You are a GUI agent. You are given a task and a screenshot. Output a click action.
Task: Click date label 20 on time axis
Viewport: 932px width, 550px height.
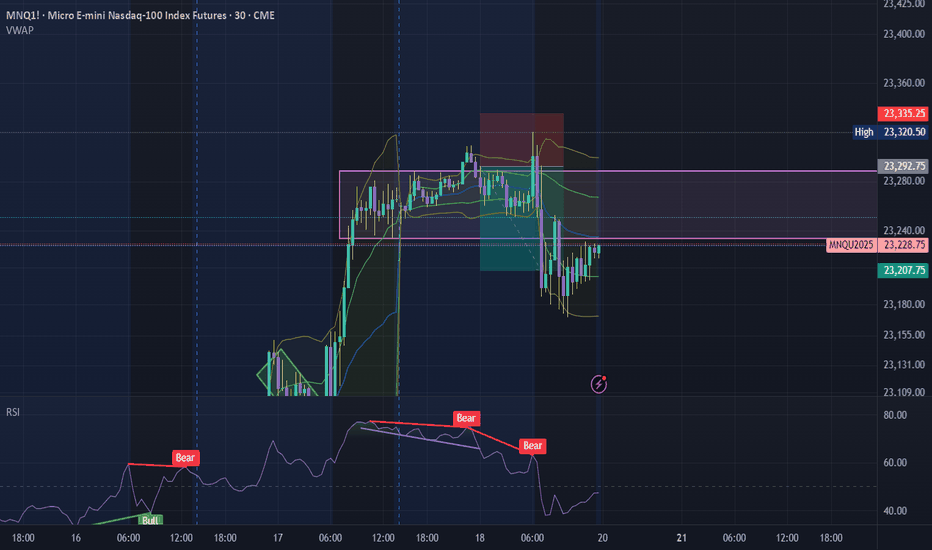(x=603, y=538)
